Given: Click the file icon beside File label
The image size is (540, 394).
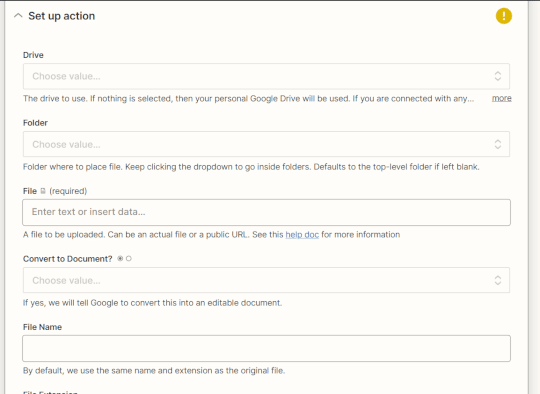Looking at the screenshot, I should [x=43, y=191].
